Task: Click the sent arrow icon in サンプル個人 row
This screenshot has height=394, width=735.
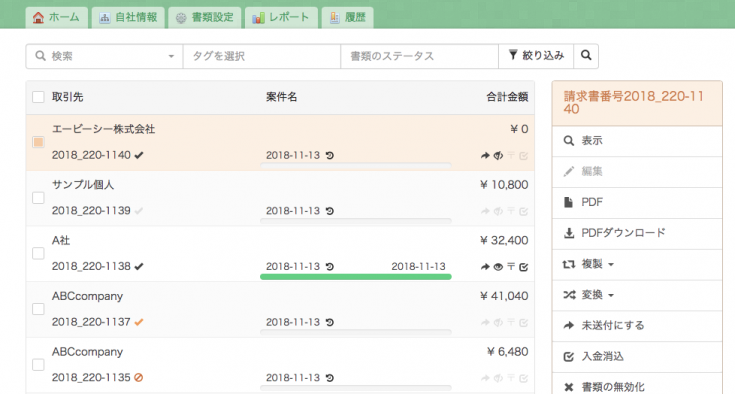Action: [x=485, y=211]
